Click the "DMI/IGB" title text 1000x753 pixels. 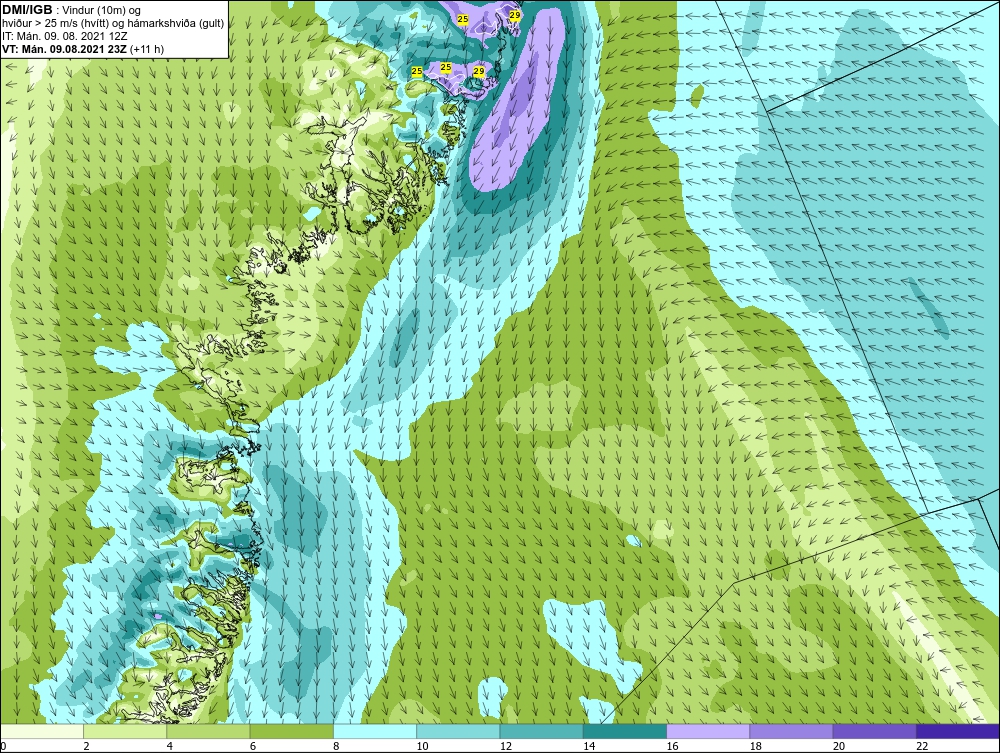pyautogui.click(x=27, y=10)
